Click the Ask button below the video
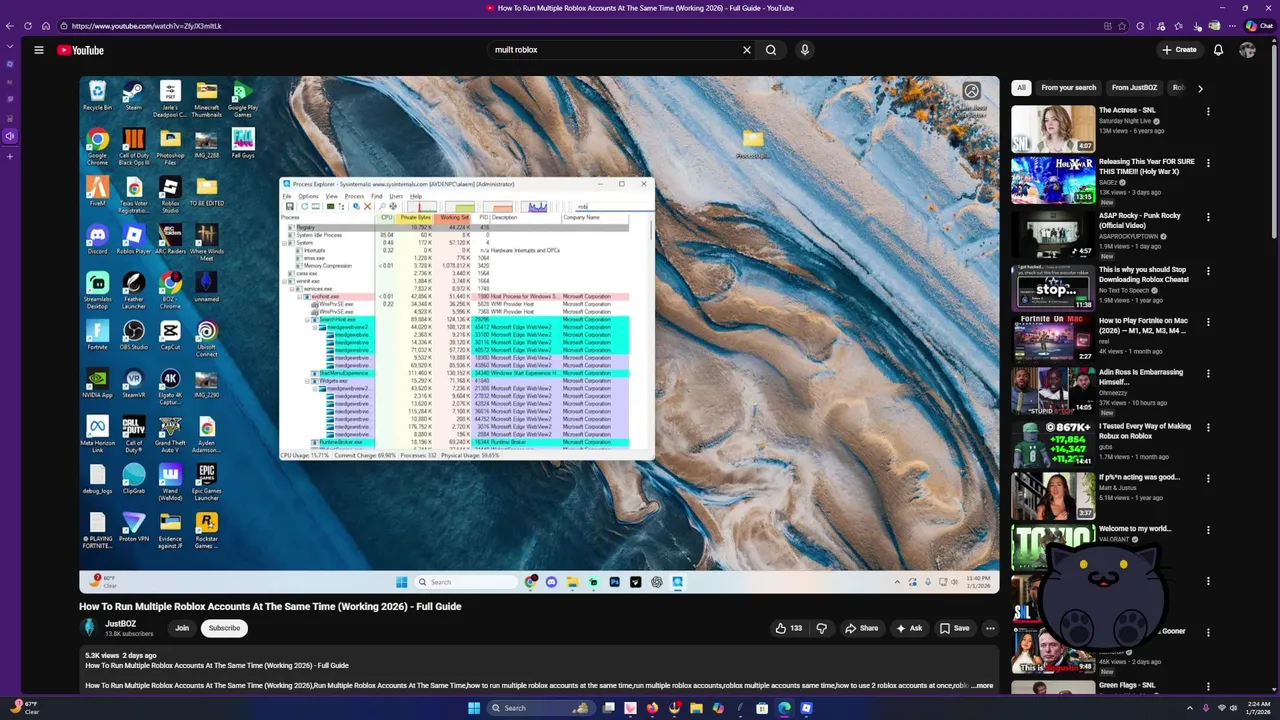The width and height of the screenshot is (1280, 720). pyautogui.click(x=909, y=628)
